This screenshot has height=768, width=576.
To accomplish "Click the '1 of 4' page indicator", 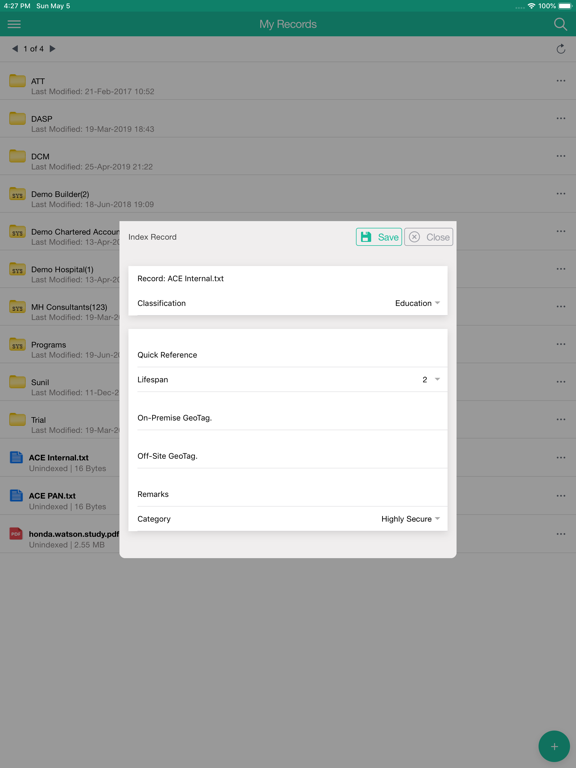I will [x=33, y=48].
